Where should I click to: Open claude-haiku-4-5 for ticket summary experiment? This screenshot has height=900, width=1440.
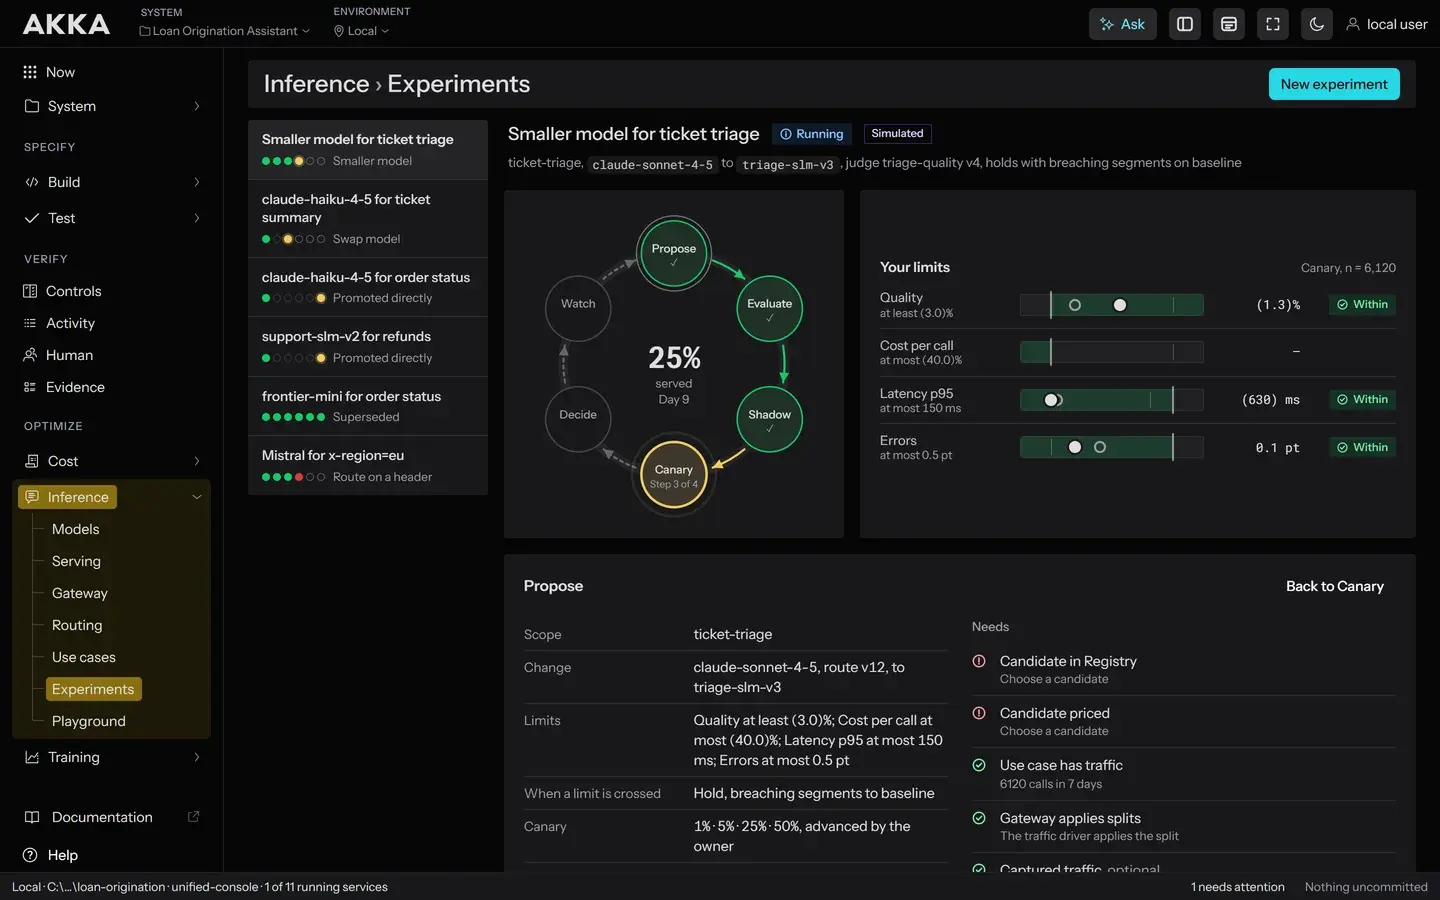pyautogui.click(x=368, y=218)
